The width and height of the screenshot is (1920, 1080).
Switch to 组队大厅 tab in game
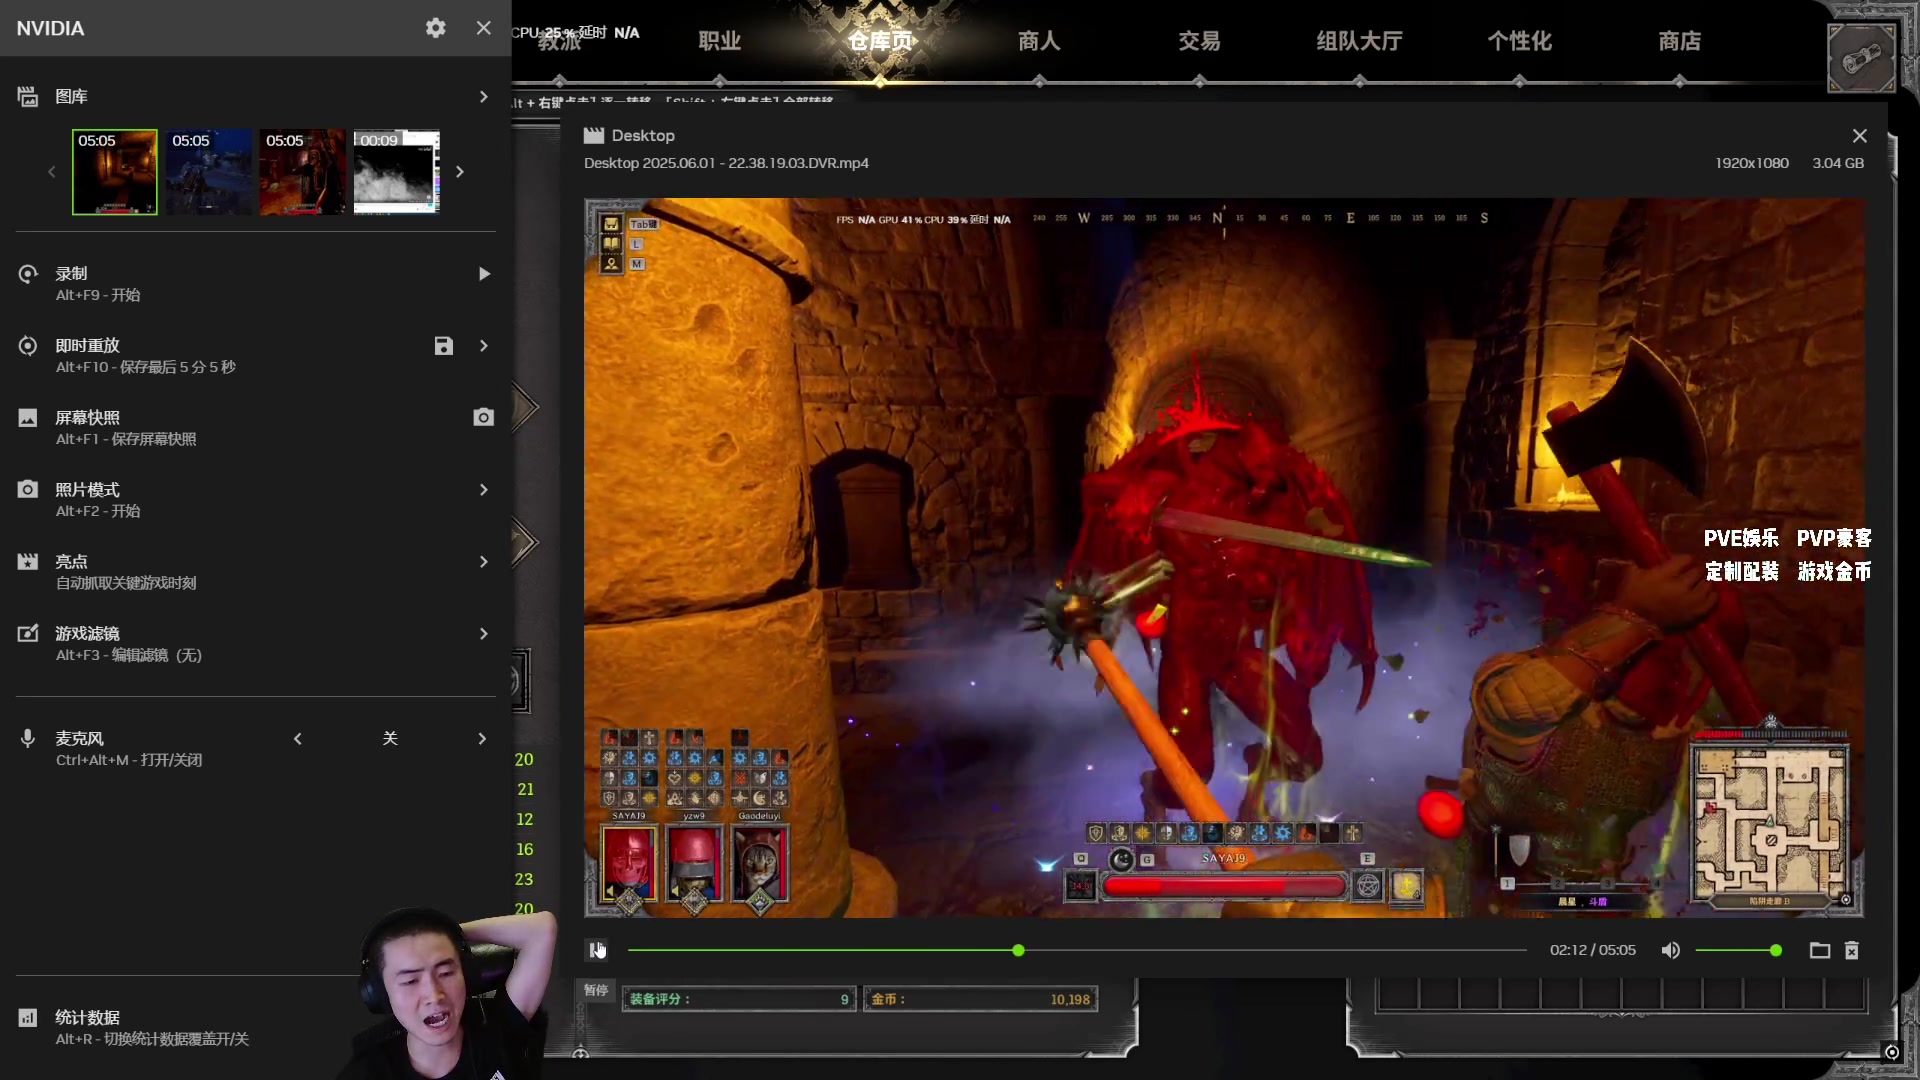coord(1359,41)
